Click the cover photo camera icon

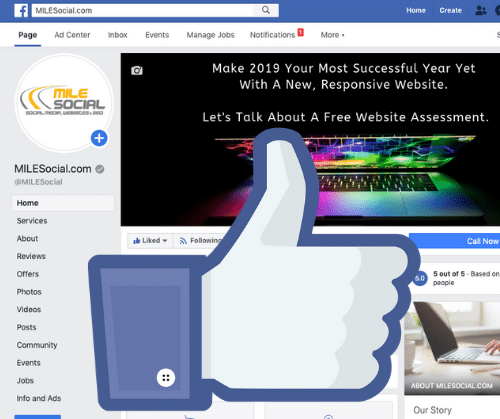pyautogui.click(x=137, y=71)
